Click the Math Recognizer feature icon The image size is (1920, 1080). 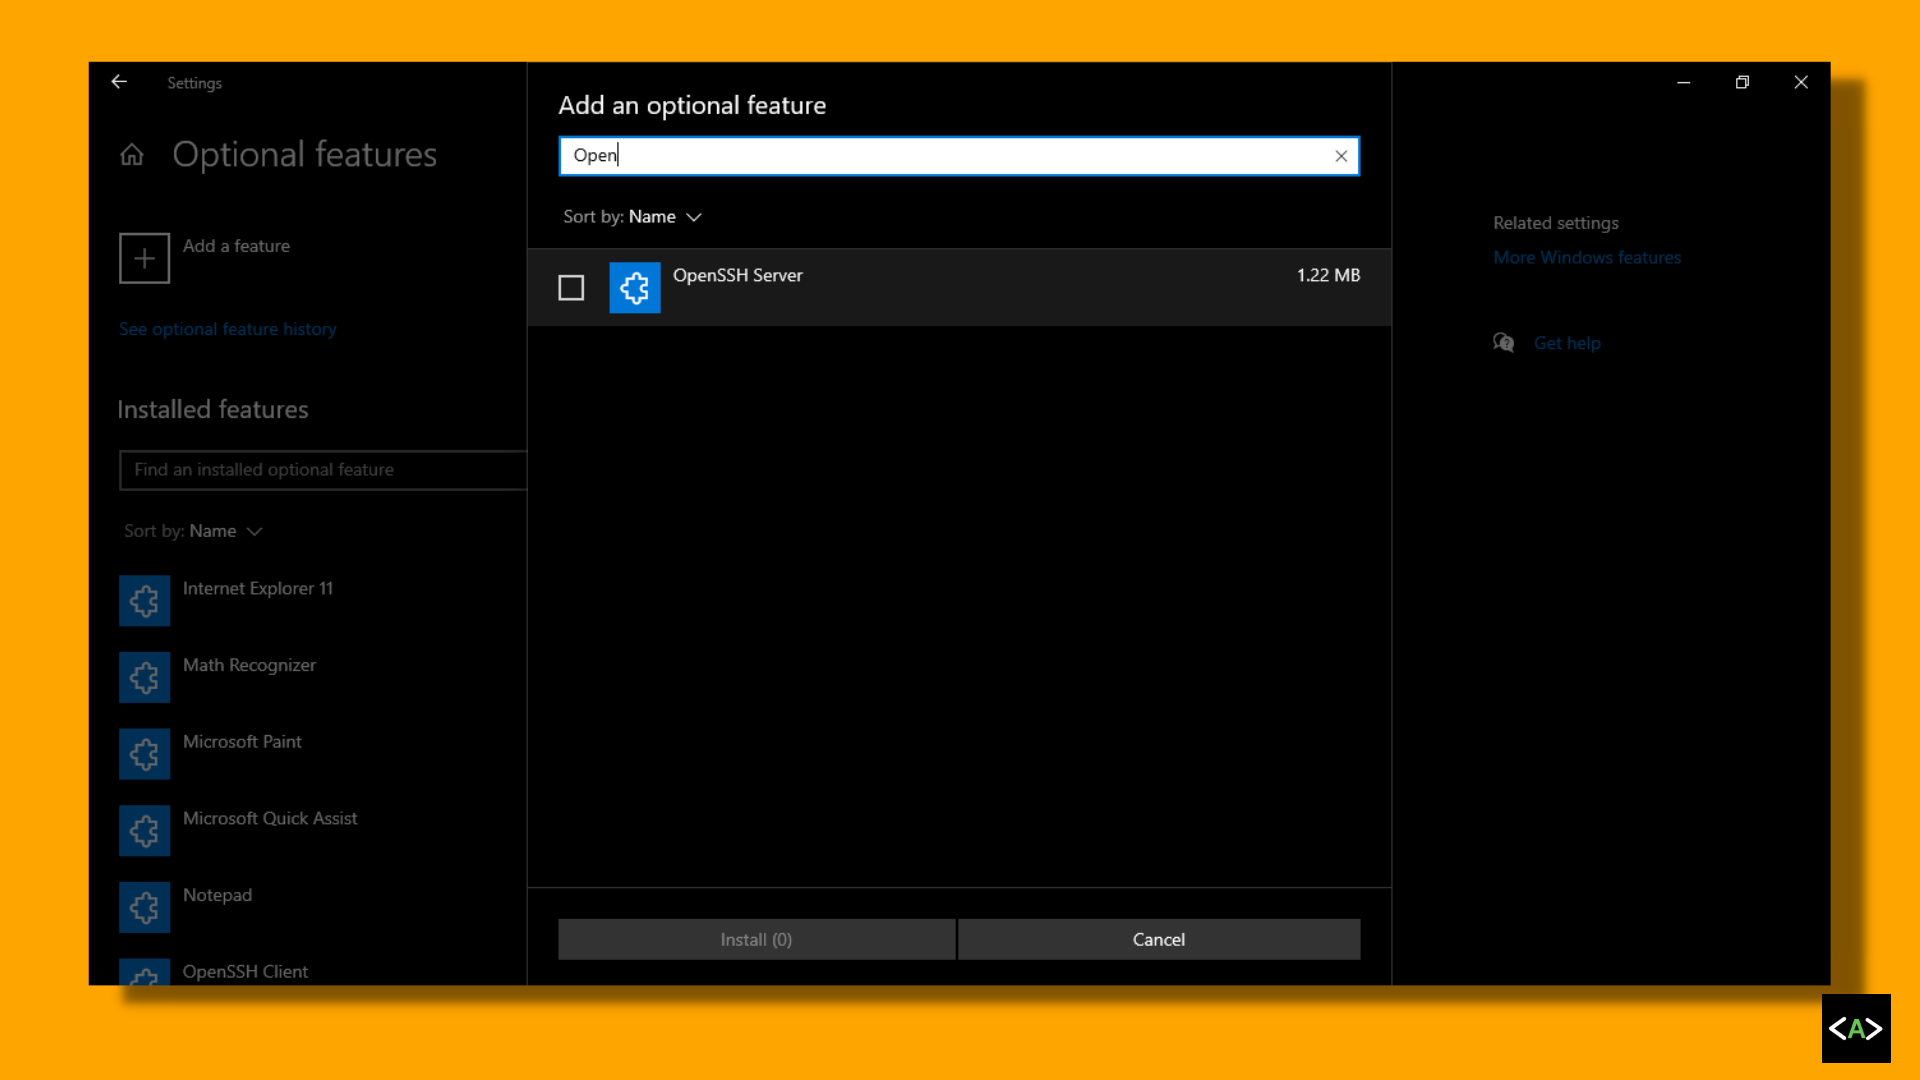coord(145,678)
